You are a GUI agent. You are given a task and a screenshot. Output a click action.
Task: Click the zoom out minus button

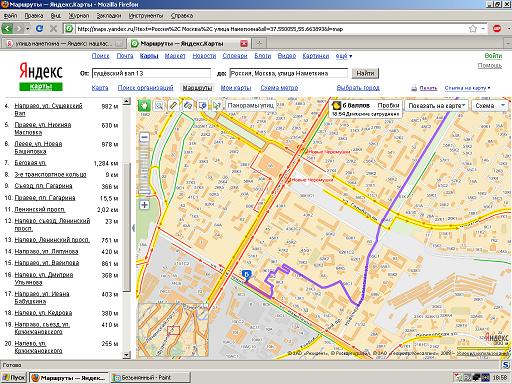[x=144, y=137]
